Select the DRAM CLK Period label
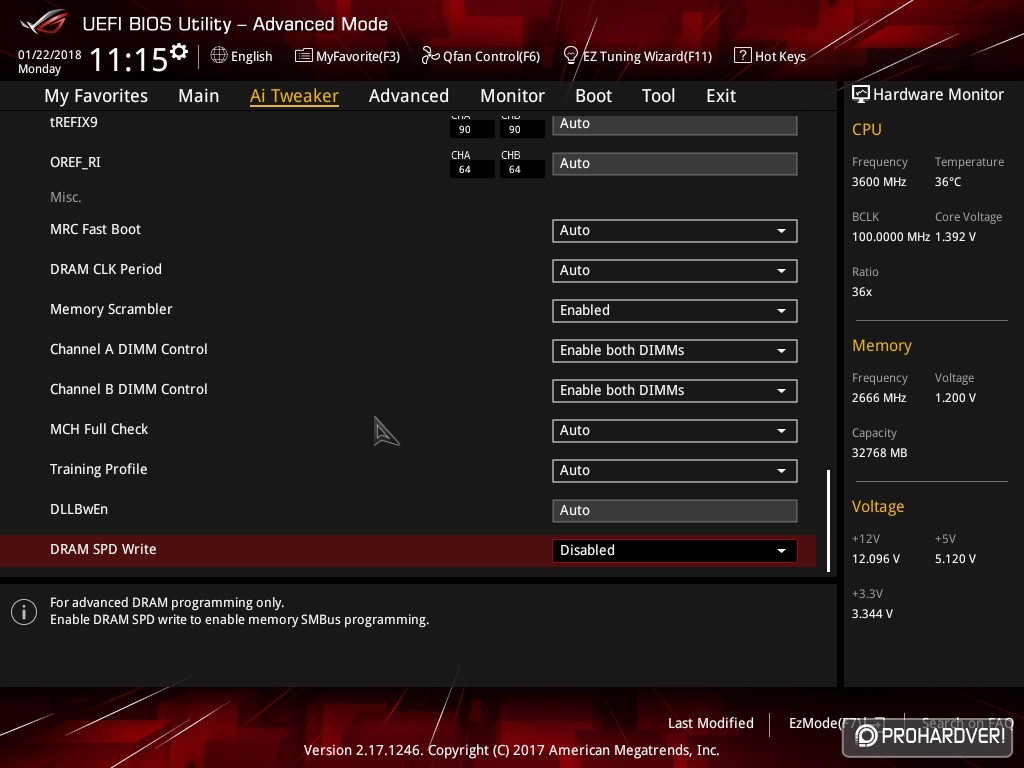The width and height of the screenshot is (1024, 768). 106,269
